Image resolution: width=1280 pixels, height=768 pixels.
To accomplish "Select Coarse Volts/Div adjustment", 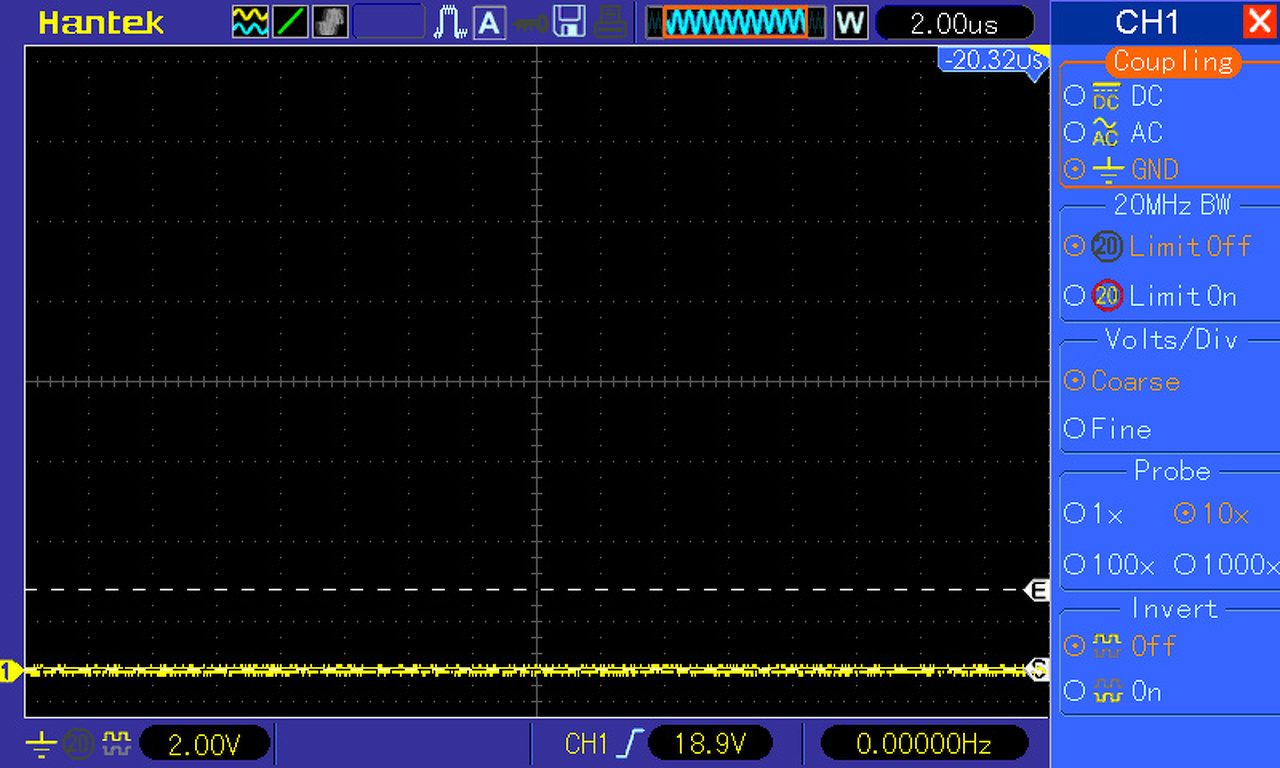I will (x=1122, y=381).
